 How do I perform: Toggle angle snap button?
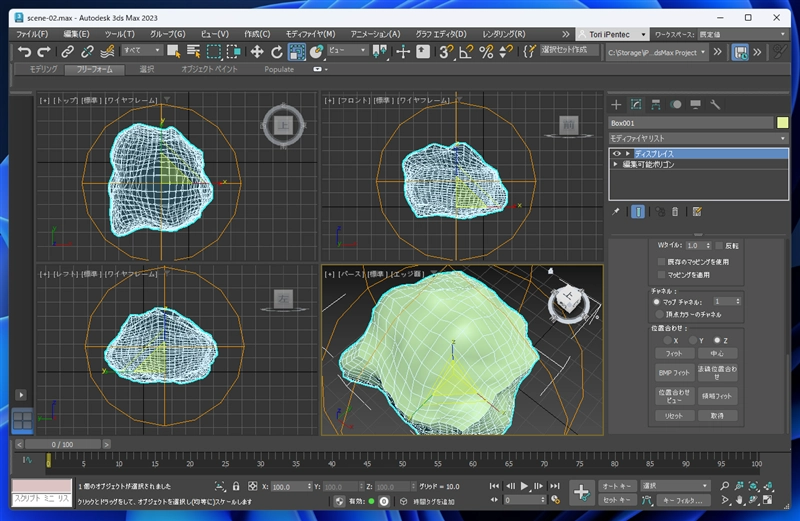[466, 52]
